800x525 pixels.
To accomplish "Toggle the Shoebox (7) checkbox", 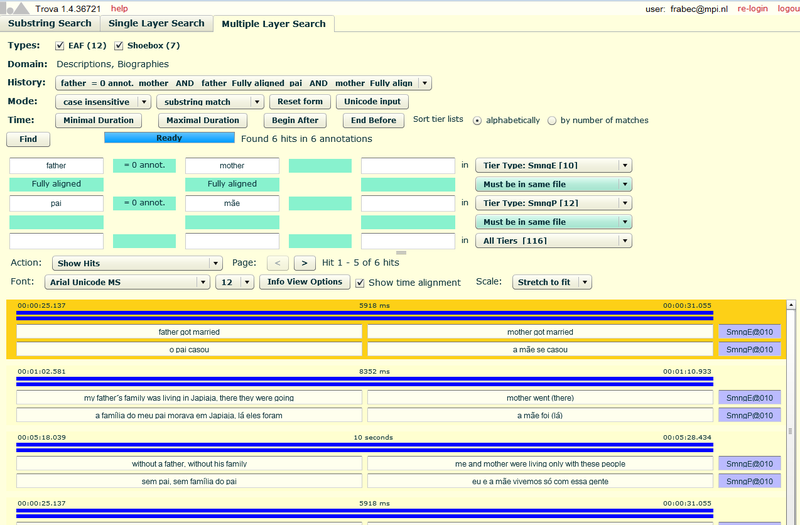I will [119, 46].
